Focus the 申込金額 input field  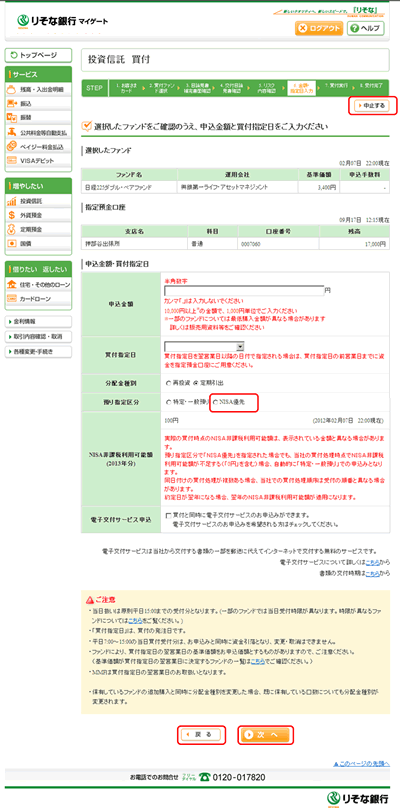[244, 290]
